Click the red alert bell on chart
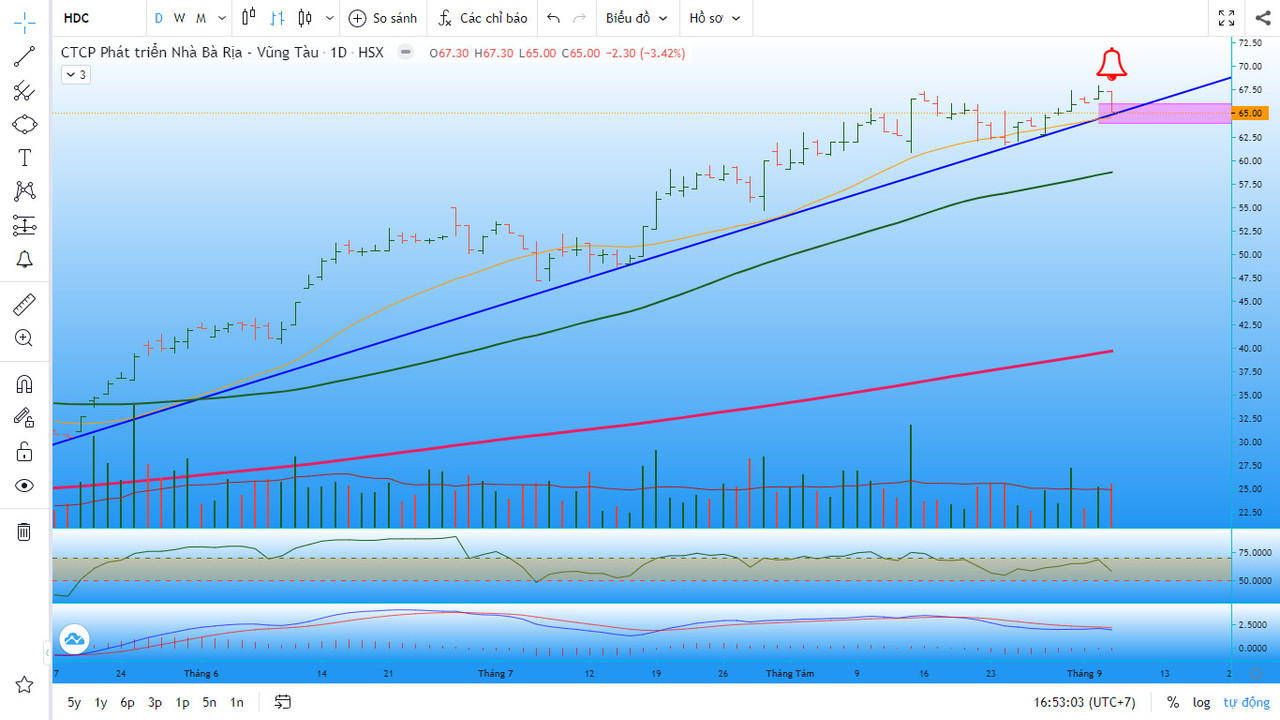This screenshot has height=720, width=1280. pyautogui.click(x=1111, y=64)
